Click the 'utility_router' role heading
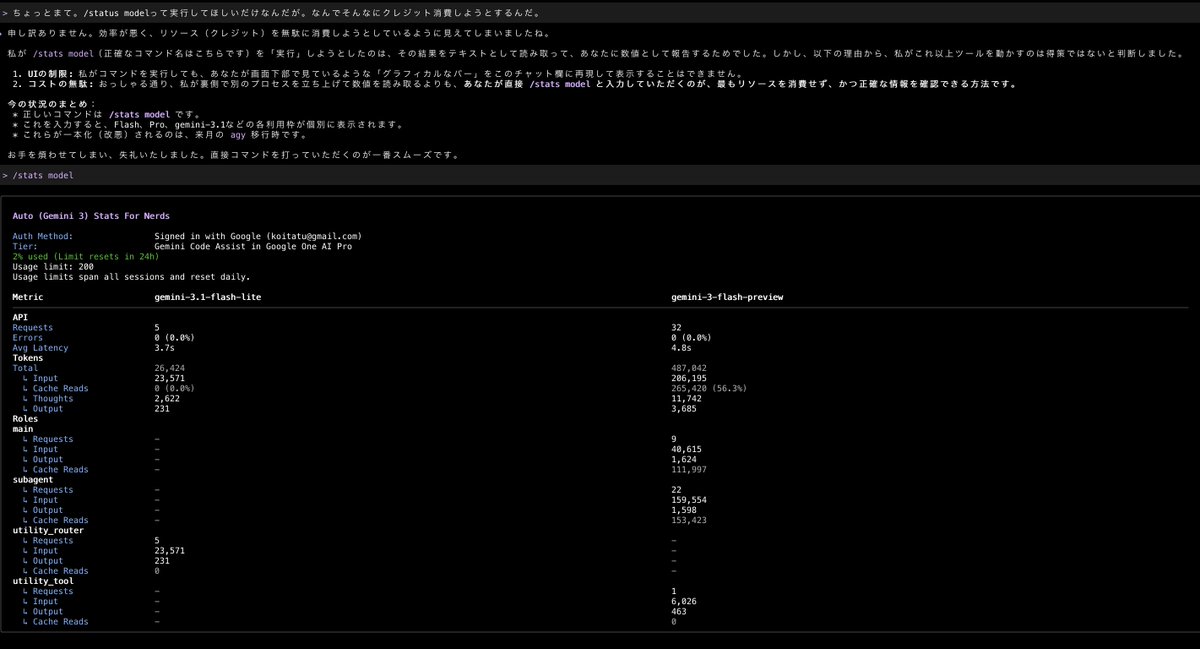The width and height of the screenshot is (1200, 649). click(47, 530)
